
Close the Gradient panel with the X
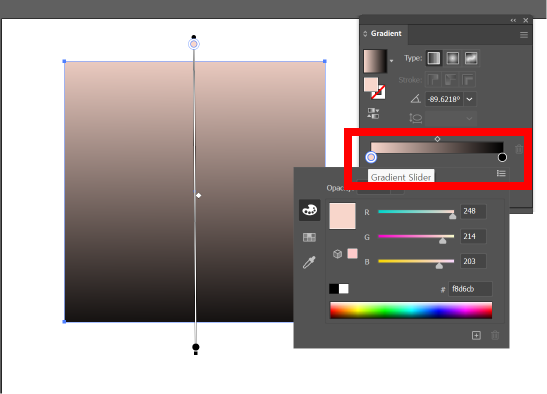coord(526,20)
